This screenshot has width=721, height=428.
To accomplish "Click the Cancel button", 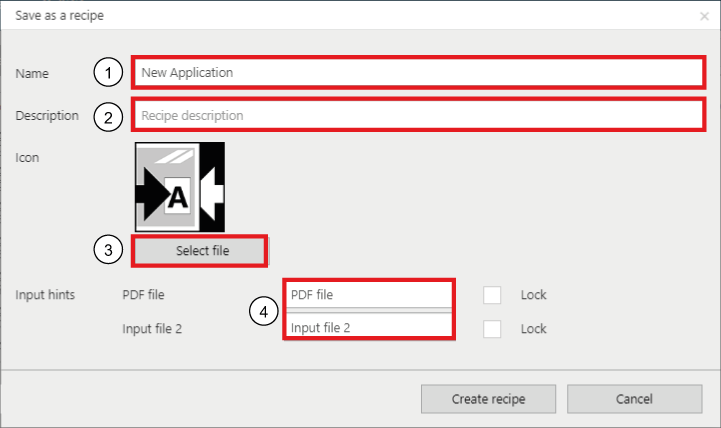I will click(x=634, y=399).
